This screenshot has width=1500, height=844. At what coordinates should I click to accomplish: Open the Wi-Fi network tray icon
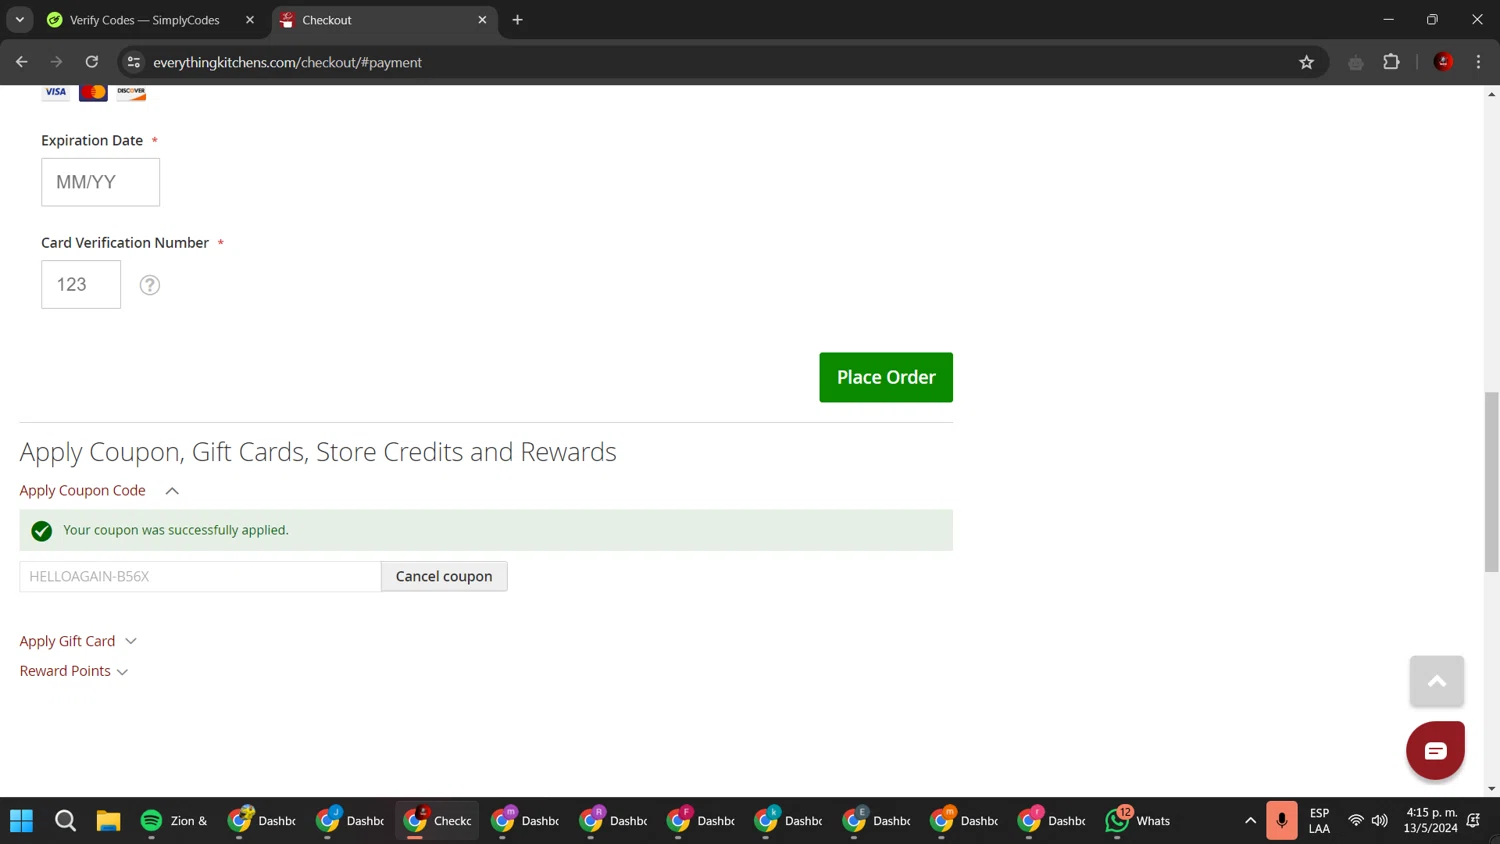coord(1356,821)
